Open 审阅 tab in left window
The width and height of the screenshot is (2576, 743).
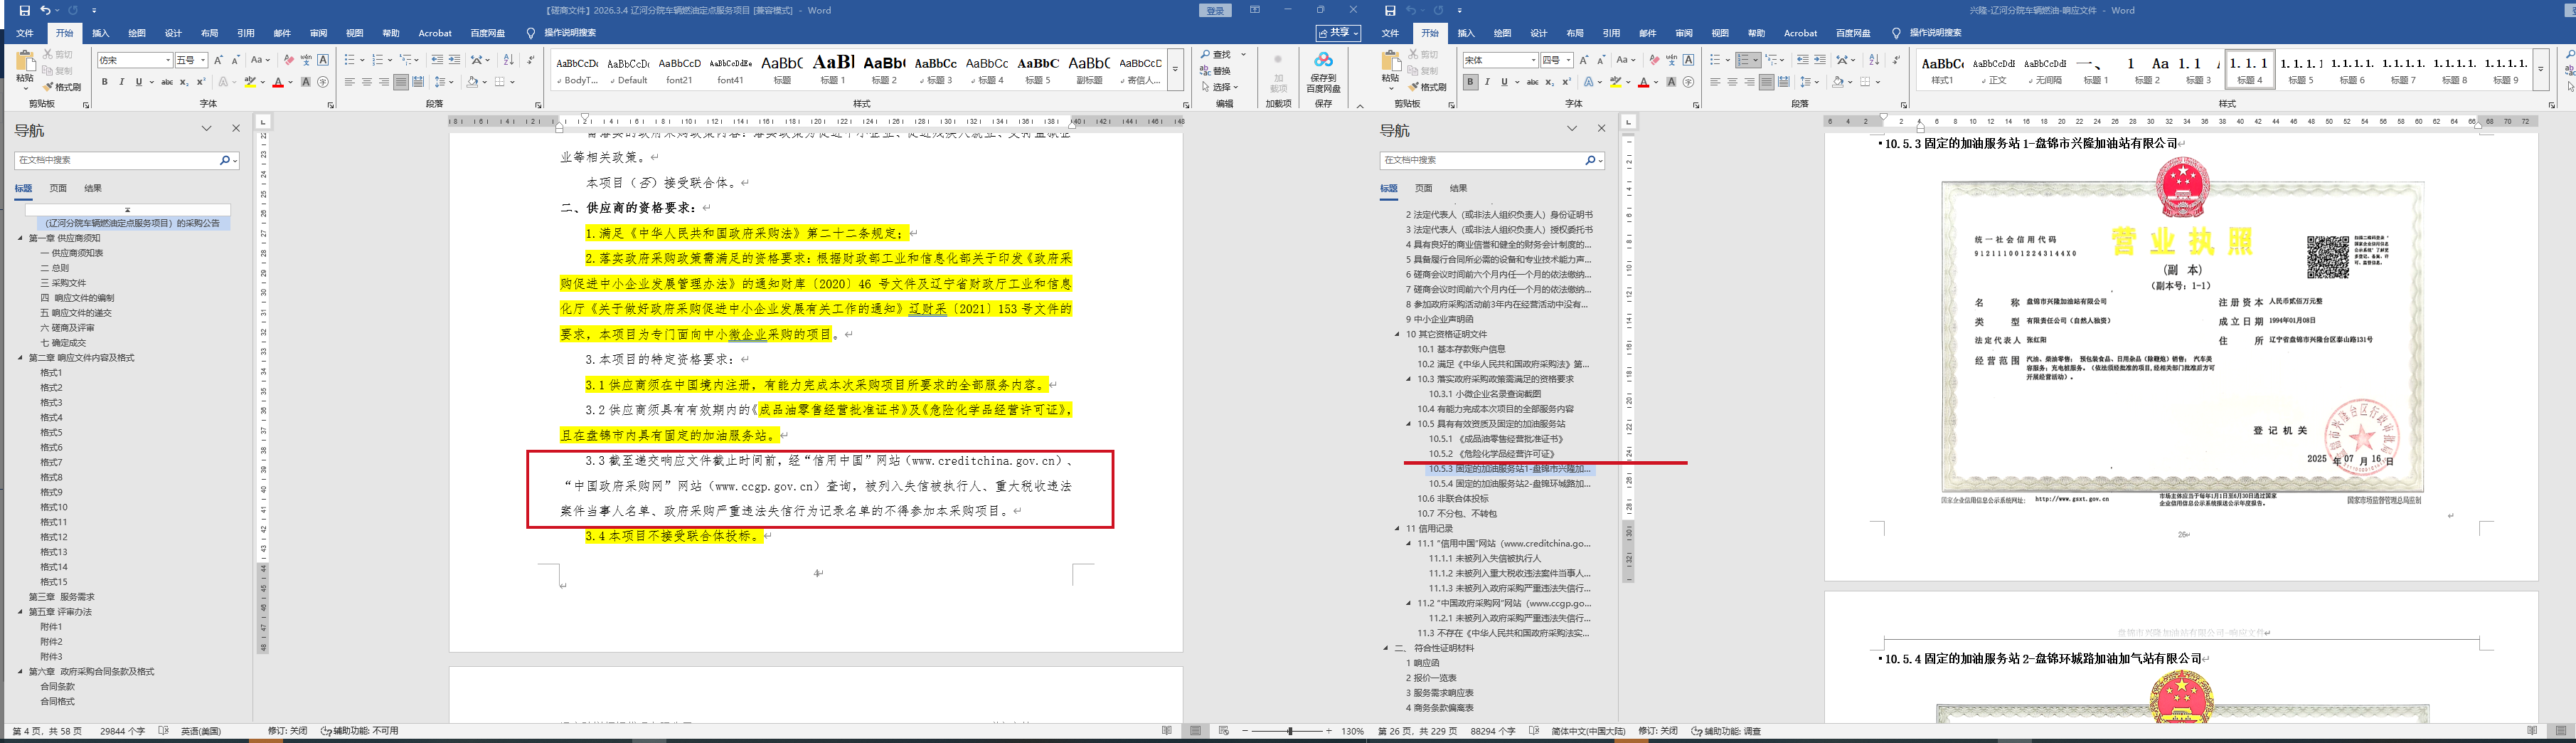coord(318,33)
